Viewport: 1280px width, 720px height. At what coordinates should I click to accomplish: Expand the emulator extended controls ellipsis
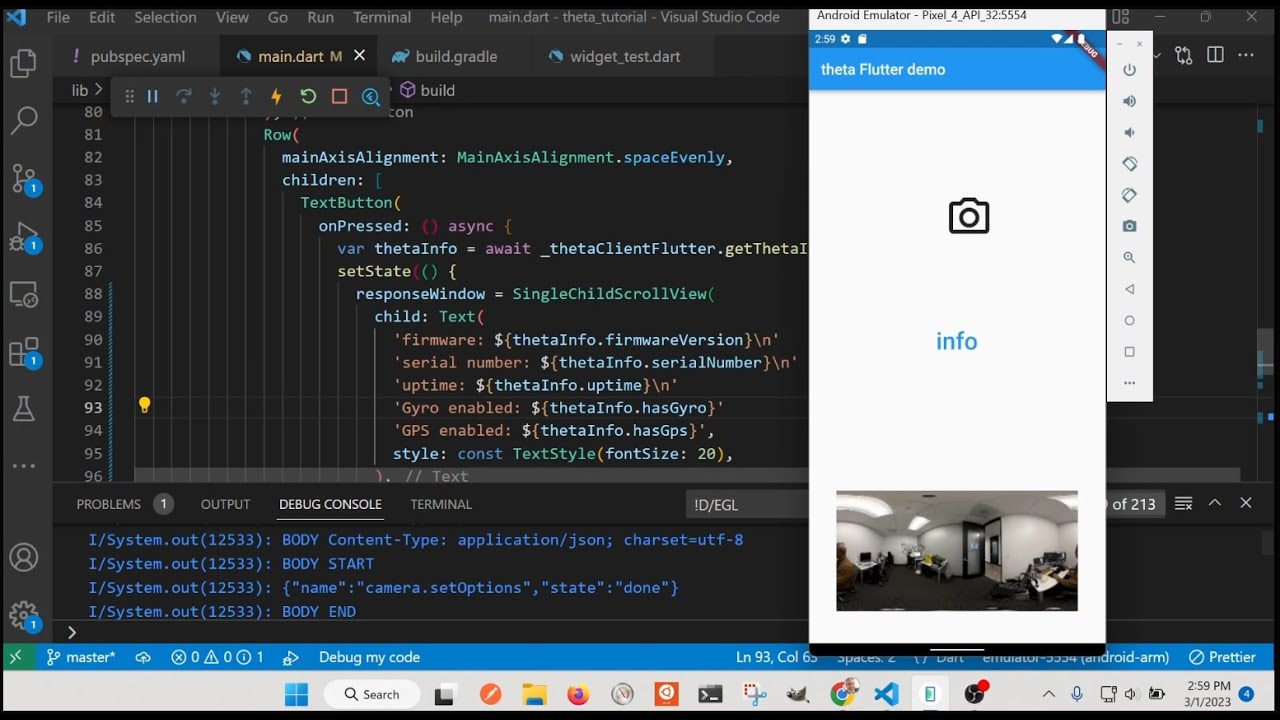coord(1129,383)
